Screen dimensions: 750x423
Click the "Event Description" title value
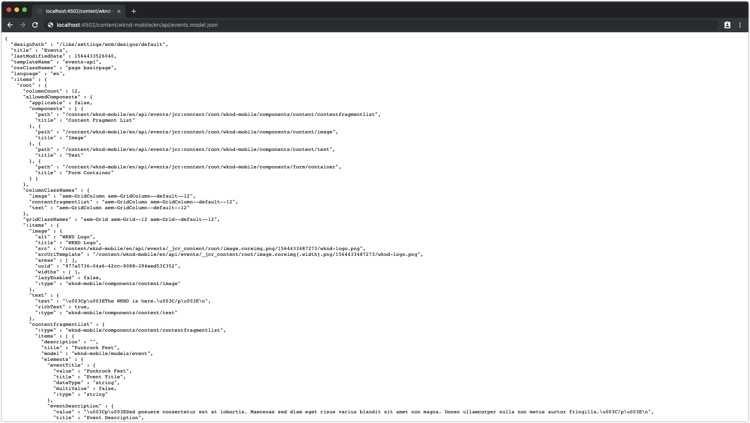(114, 418)
